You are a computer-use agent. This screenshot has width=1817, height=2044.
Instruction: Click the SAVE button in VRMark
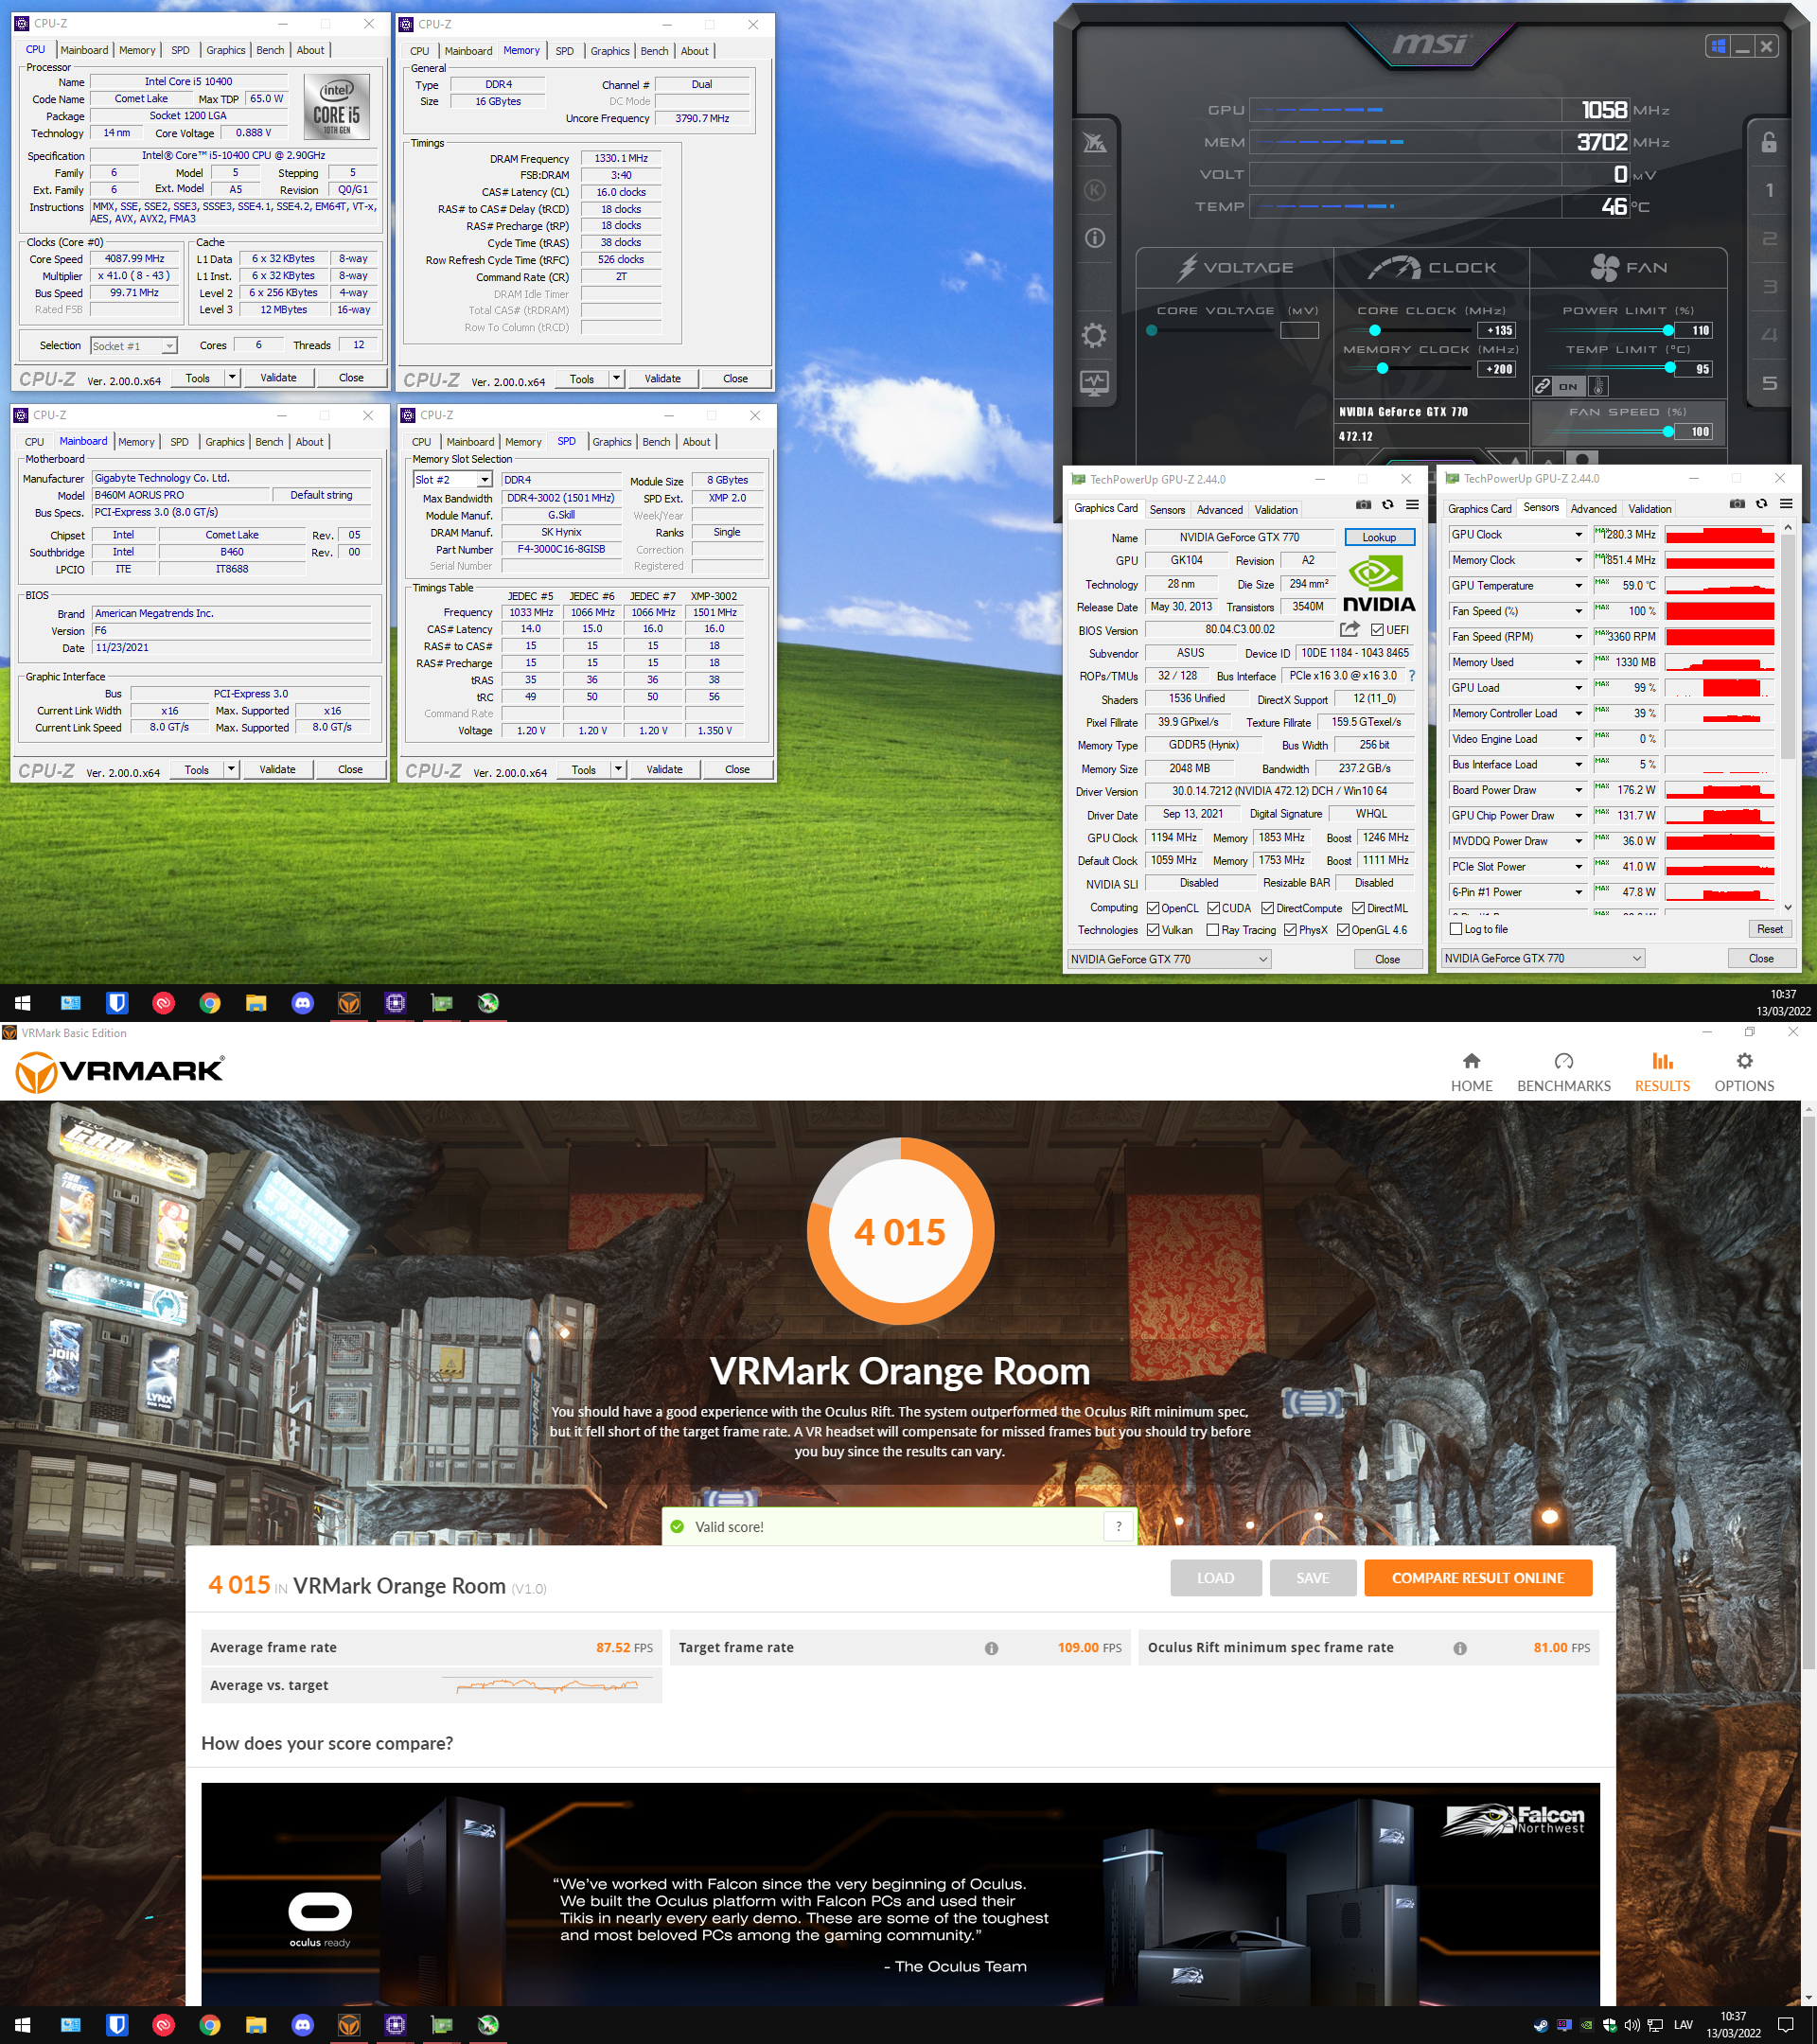coord(1312,1578)
